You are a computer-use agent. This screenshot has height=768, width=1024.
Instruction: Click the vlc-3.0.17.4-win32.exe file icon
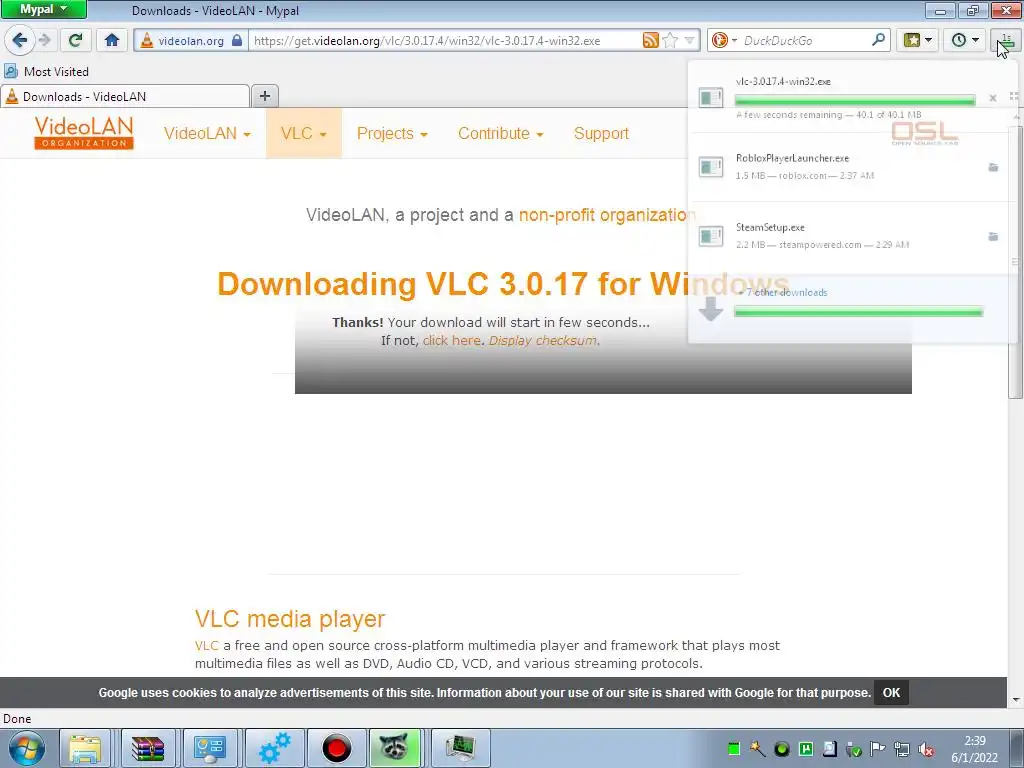(x=711, y=98)
